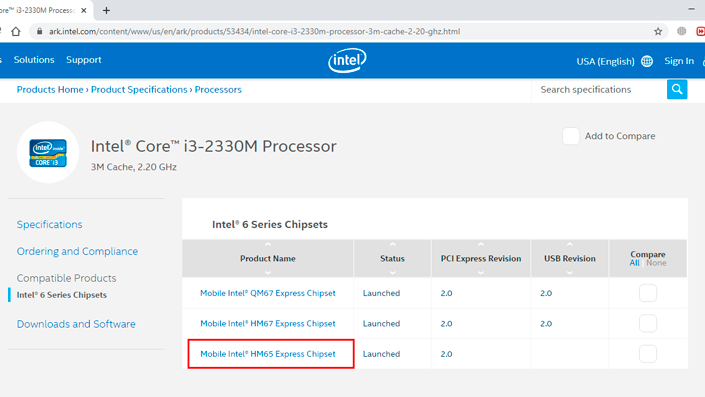Select Compare None link
Viewport: 705px width, 397px height.
656,263
